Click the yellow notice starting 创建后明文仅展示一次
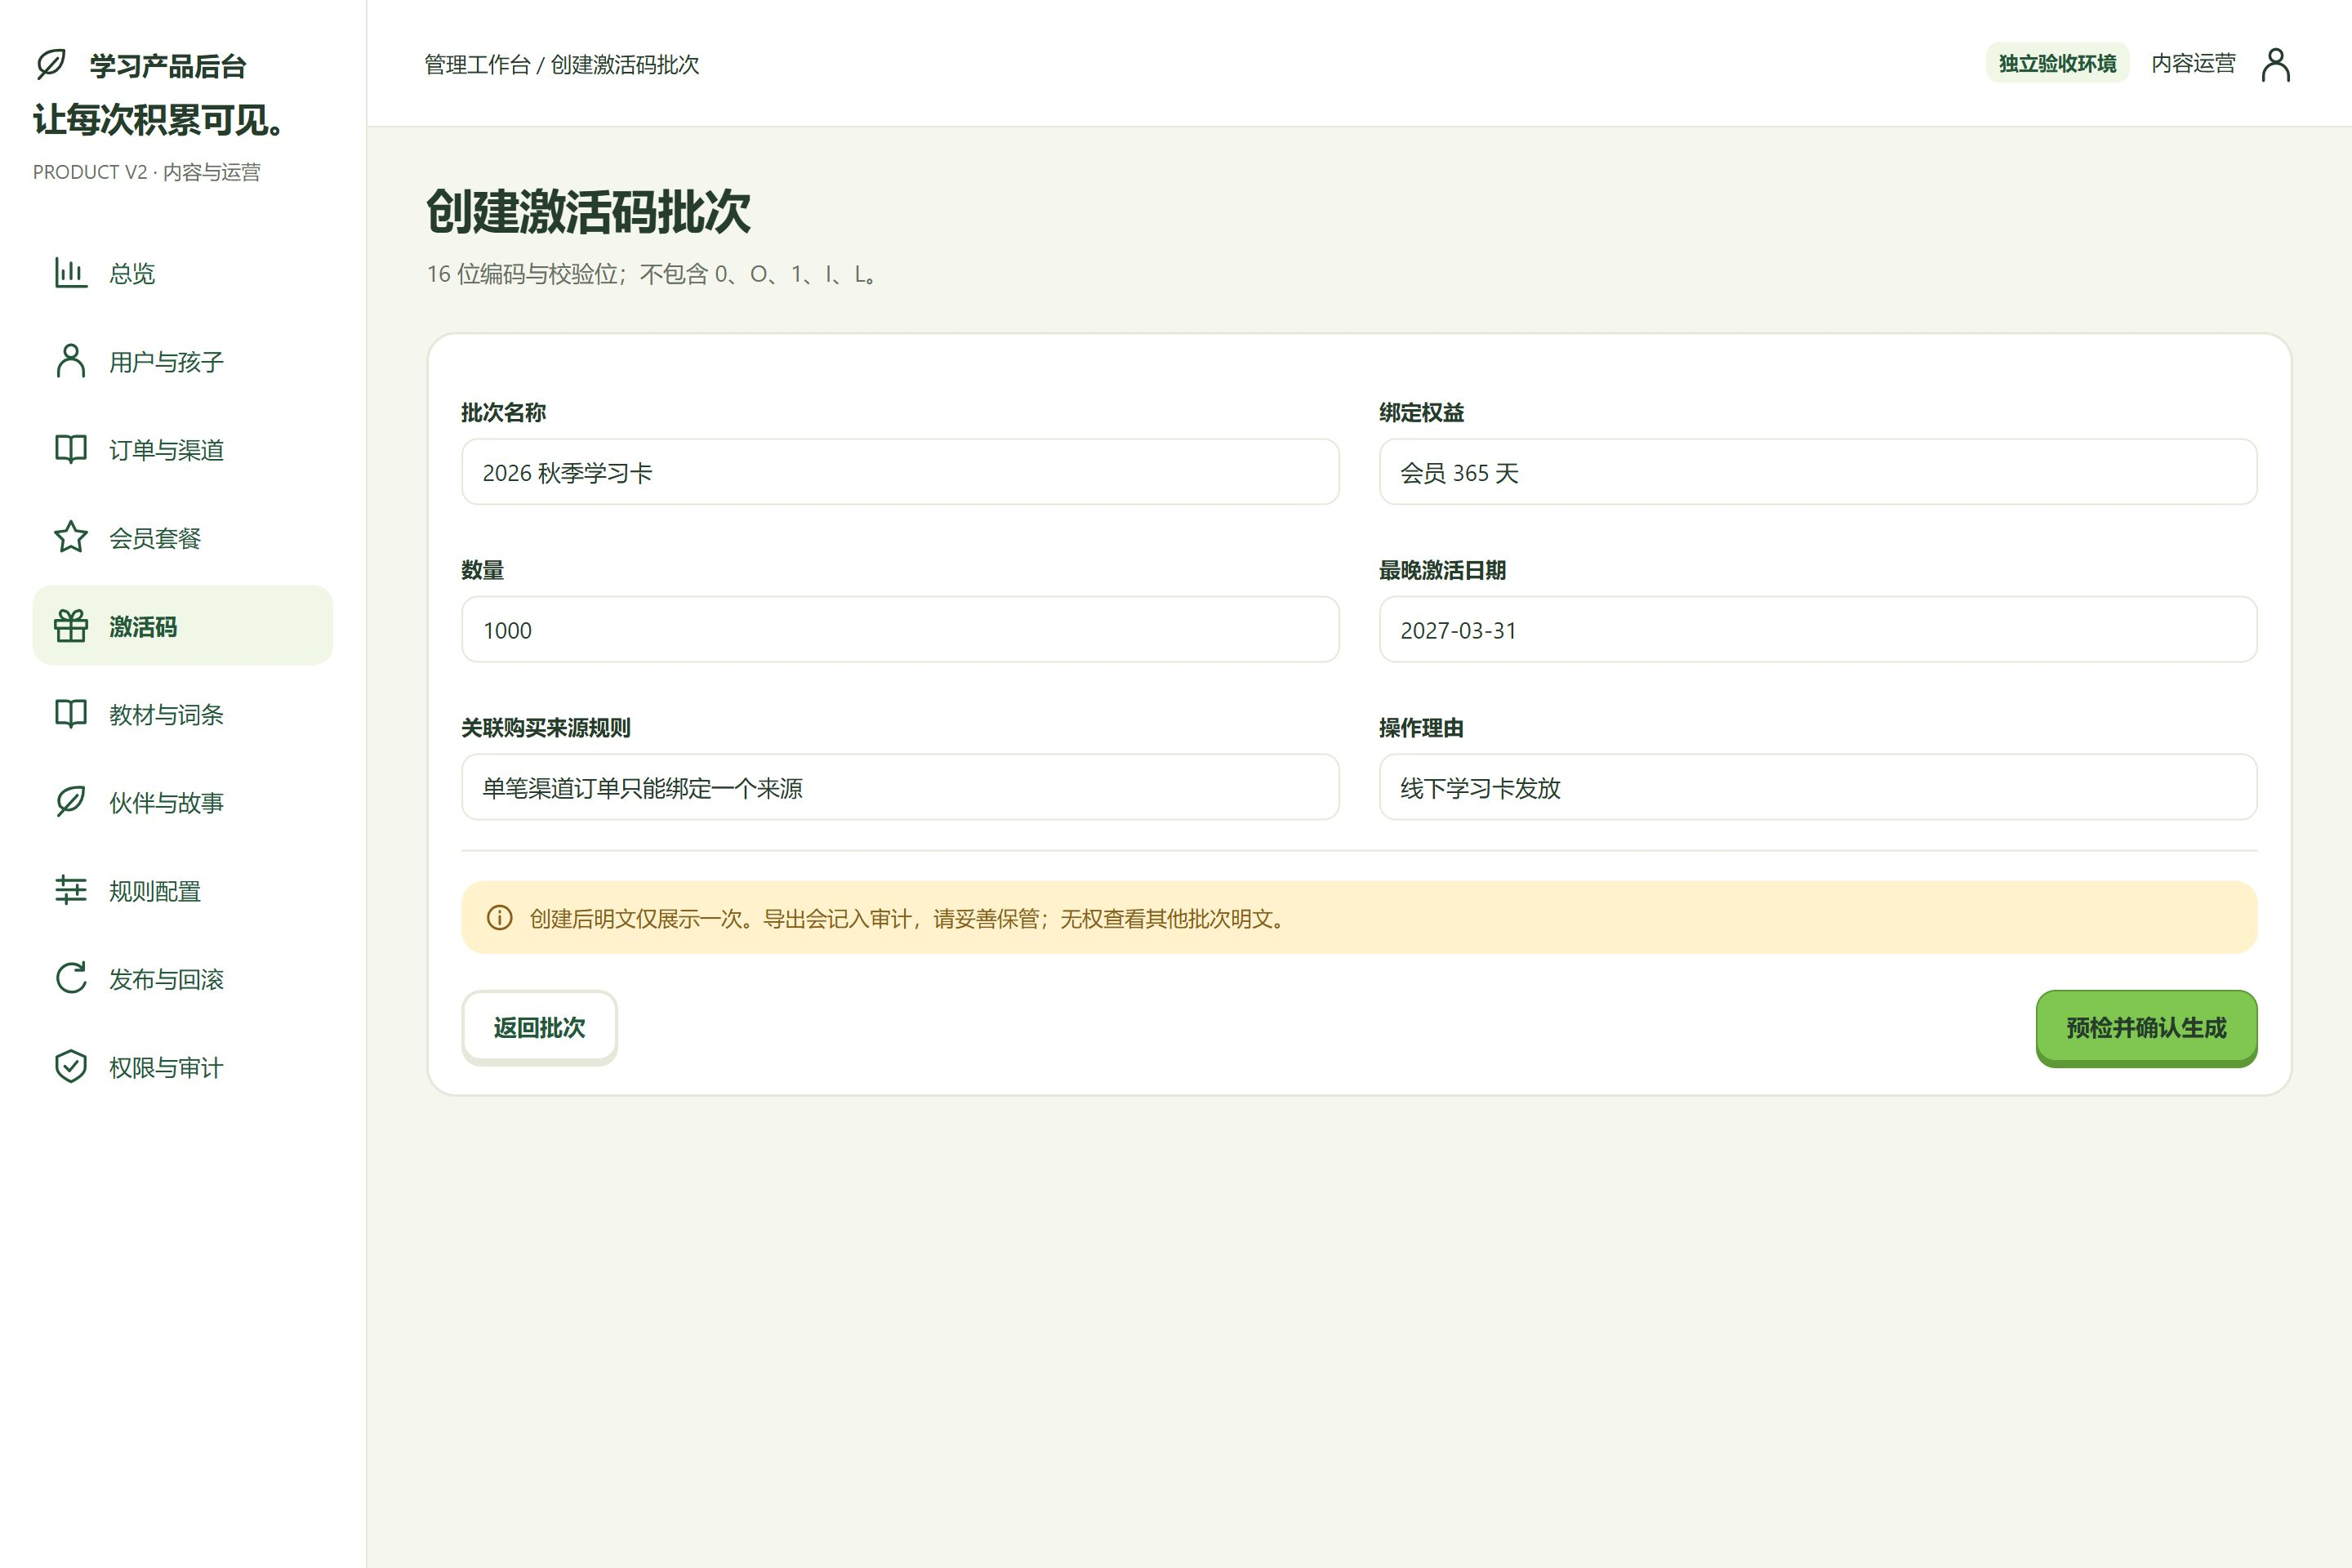2352x1568 pixels. coord(1359,918)
